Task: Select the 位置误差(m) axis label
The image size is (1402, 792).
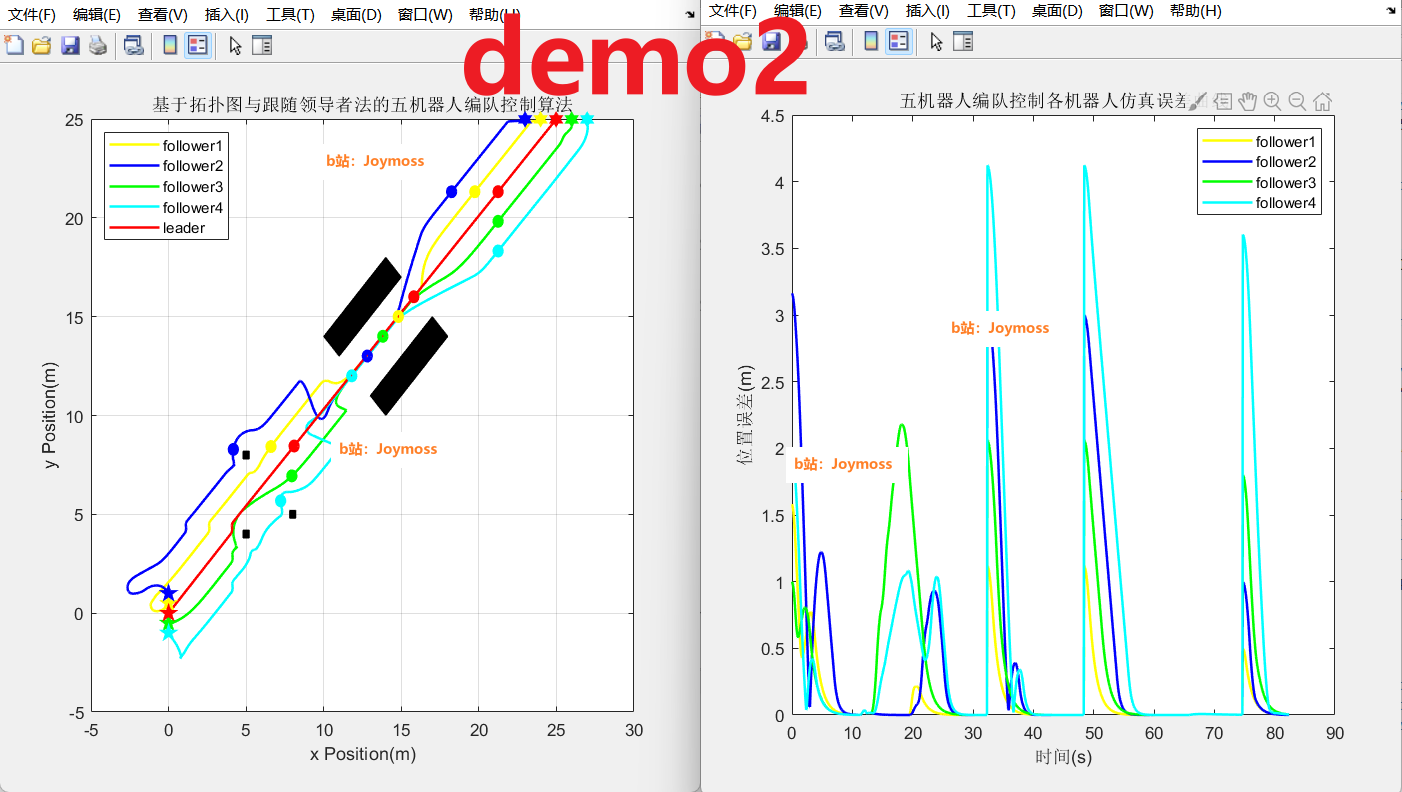Action: [x=745, y=415]
